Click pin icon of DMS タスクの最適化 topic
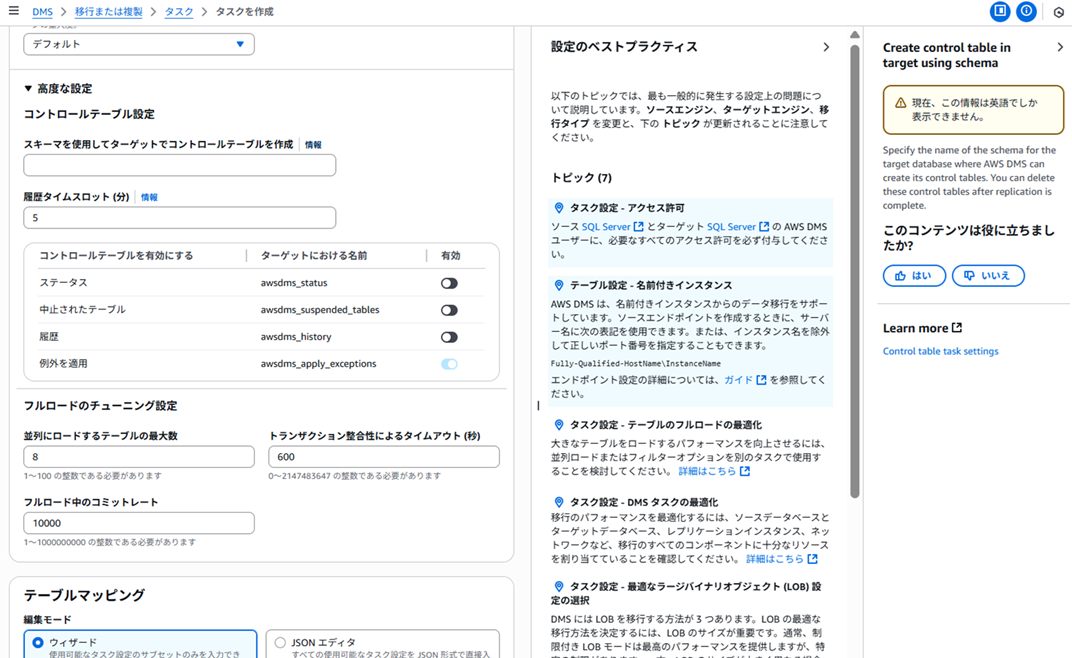 point(559,502)
